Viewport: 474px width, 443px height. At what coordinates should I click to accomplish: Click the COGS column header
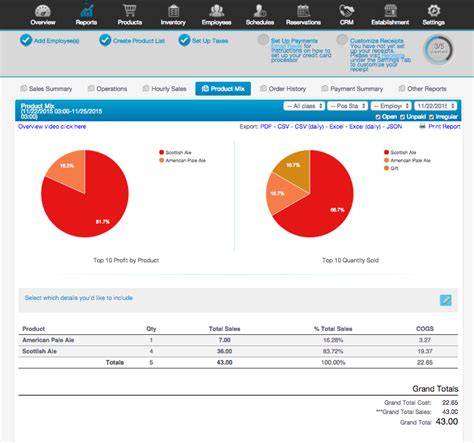[425, 329]
